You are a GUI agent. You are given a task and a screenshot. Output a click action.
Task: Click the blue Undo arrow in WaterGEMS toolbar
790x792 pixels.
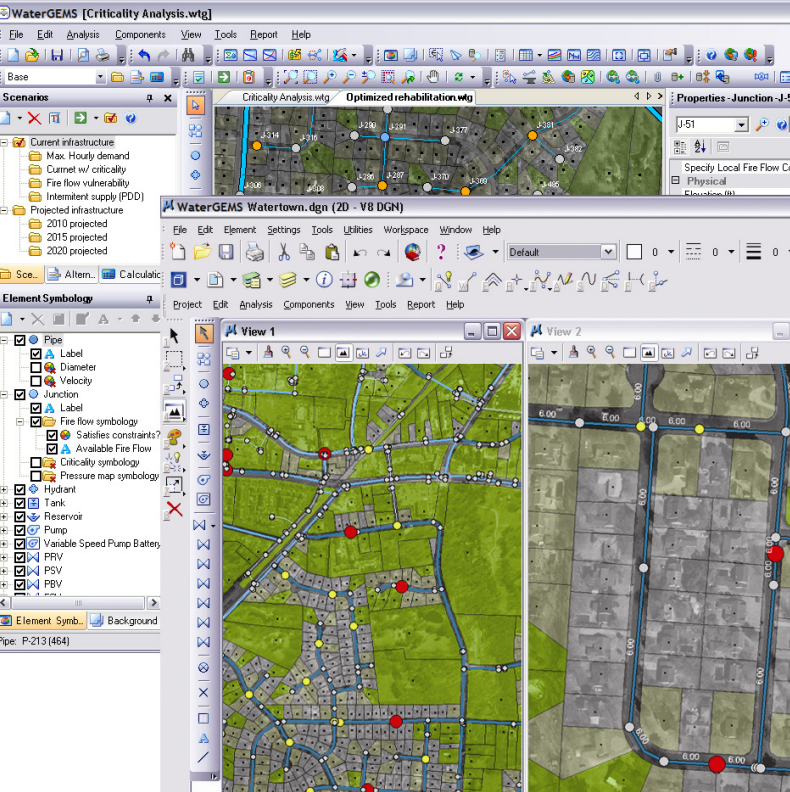coord(144,55)
